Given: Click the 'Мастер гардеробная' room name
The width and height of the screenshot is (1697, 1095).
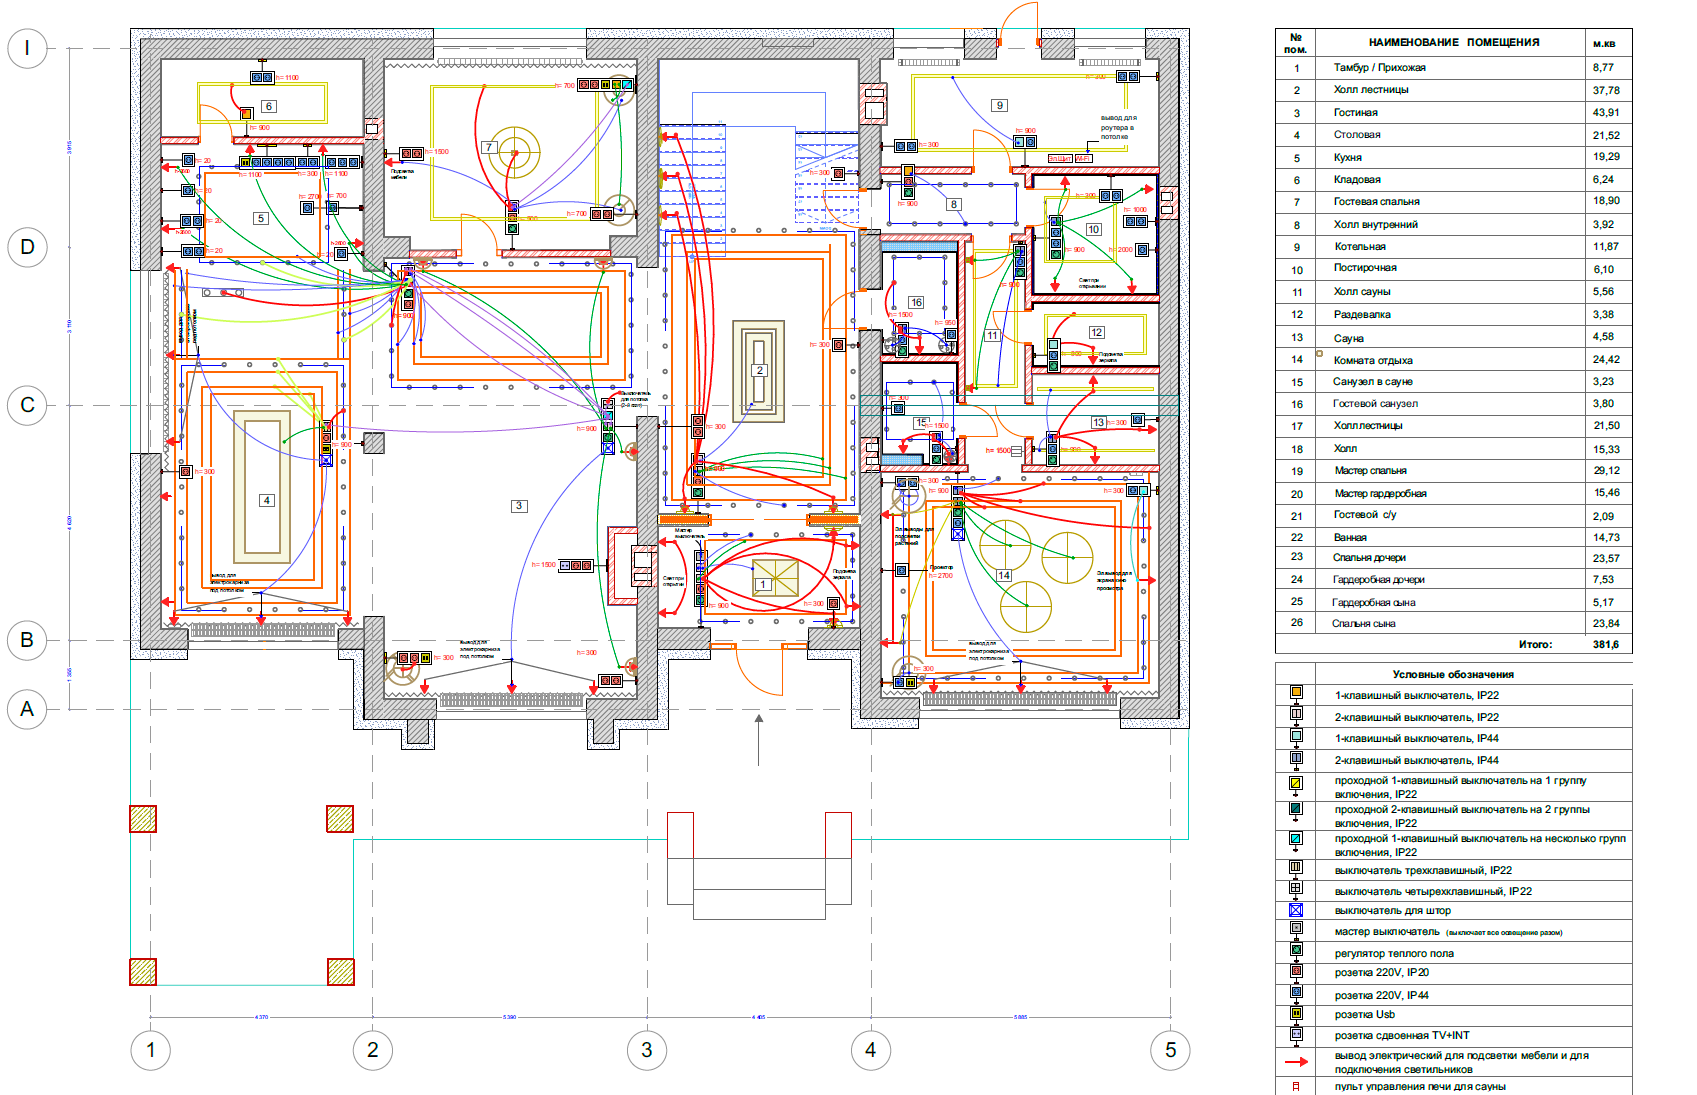Looking at the screenshot, I should pos(1380,494).
